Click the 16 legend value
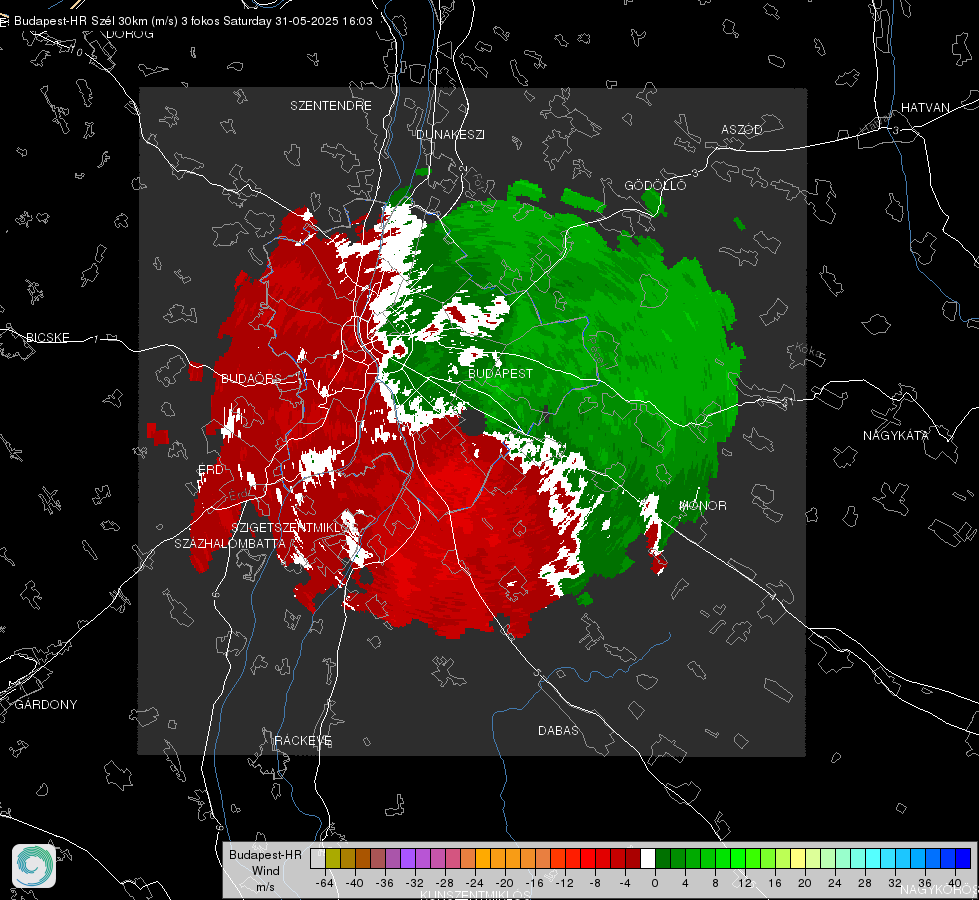Viewport: 979px width, 900px height. pos(774,883)
